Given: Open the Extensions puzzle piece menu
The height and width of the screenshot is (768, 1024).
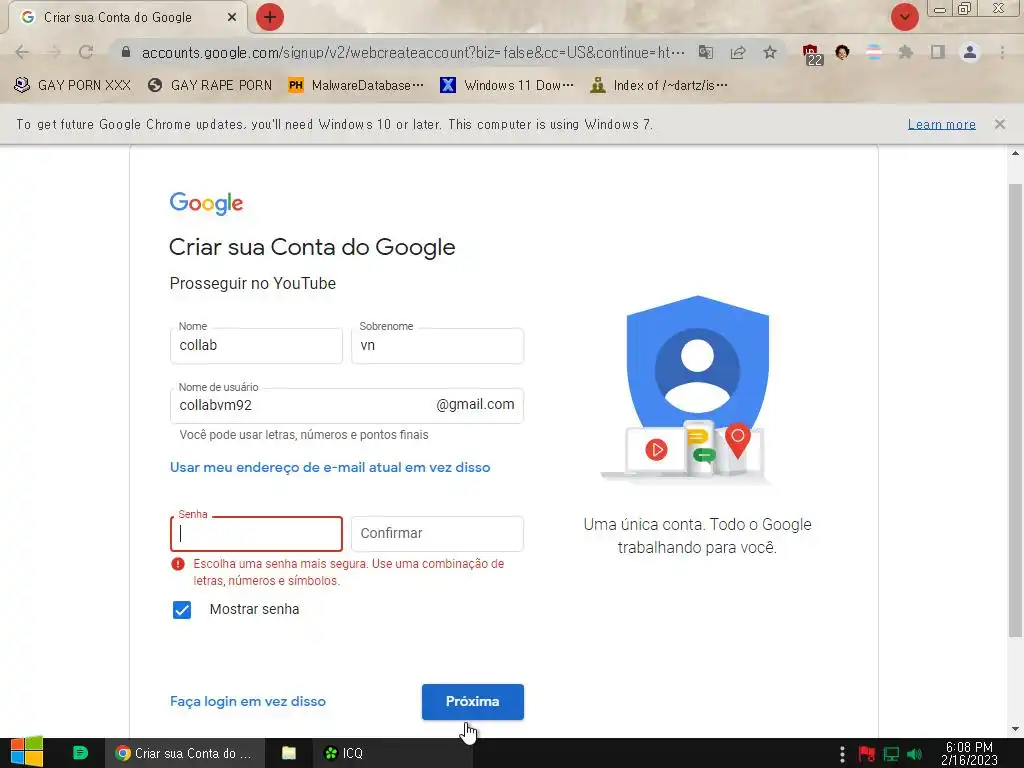Looking at the screenshot, I should (x=906, y=52).
